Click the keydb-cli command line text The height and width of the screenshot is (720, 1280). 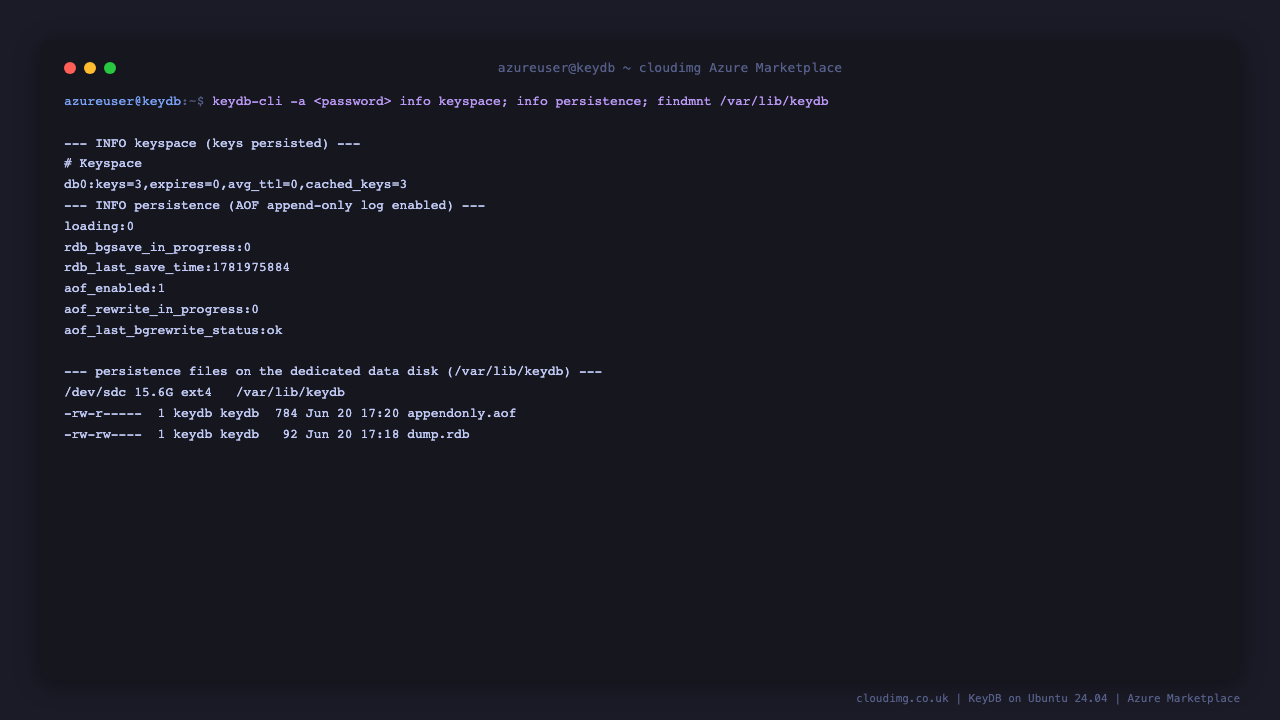pos(520,101)
